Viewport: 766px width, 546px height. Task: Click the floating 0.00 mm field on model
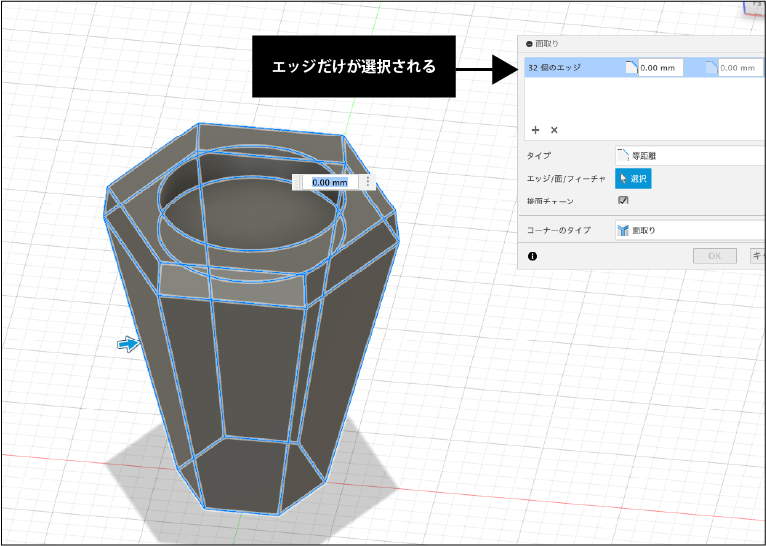tap(330, 182)
